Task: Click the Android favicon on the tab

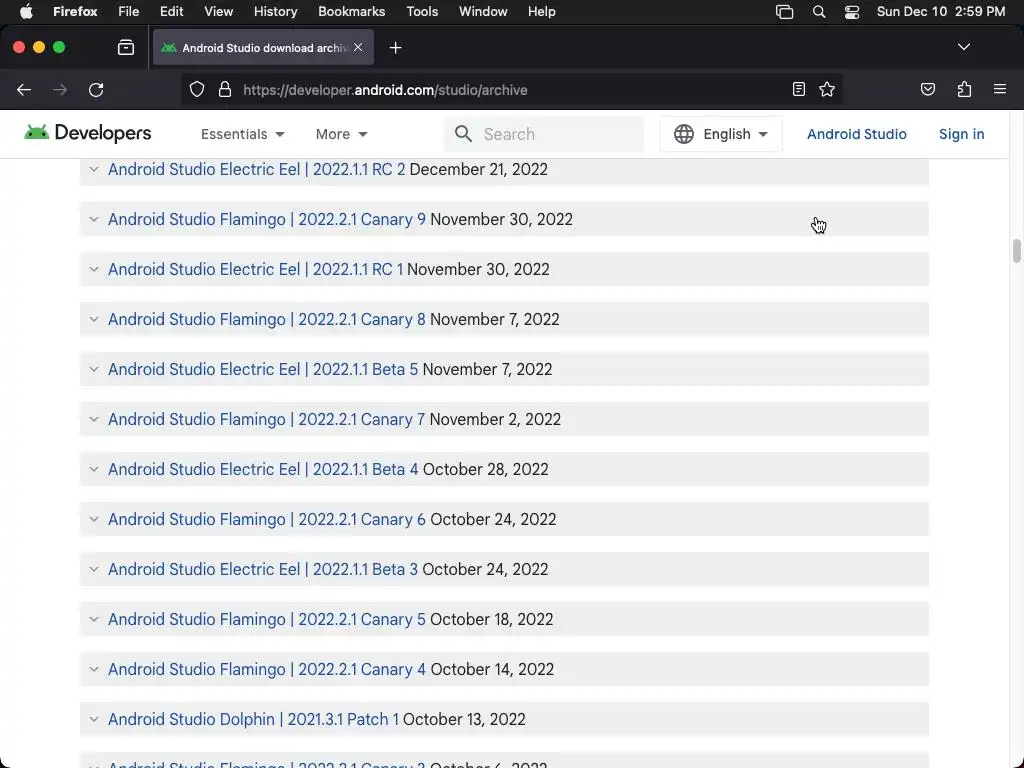Action: click(169, 48)
